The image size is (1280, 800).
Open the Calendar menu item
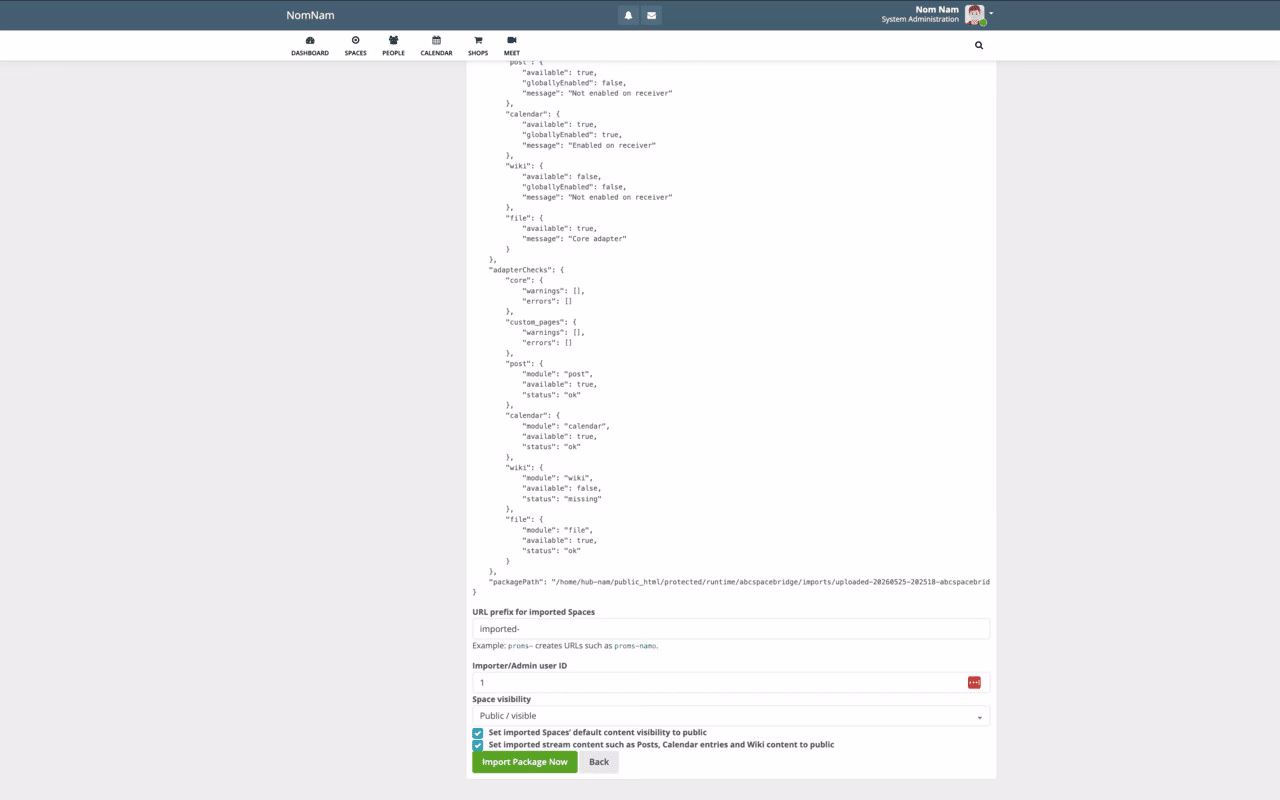(x=436, y=46)
